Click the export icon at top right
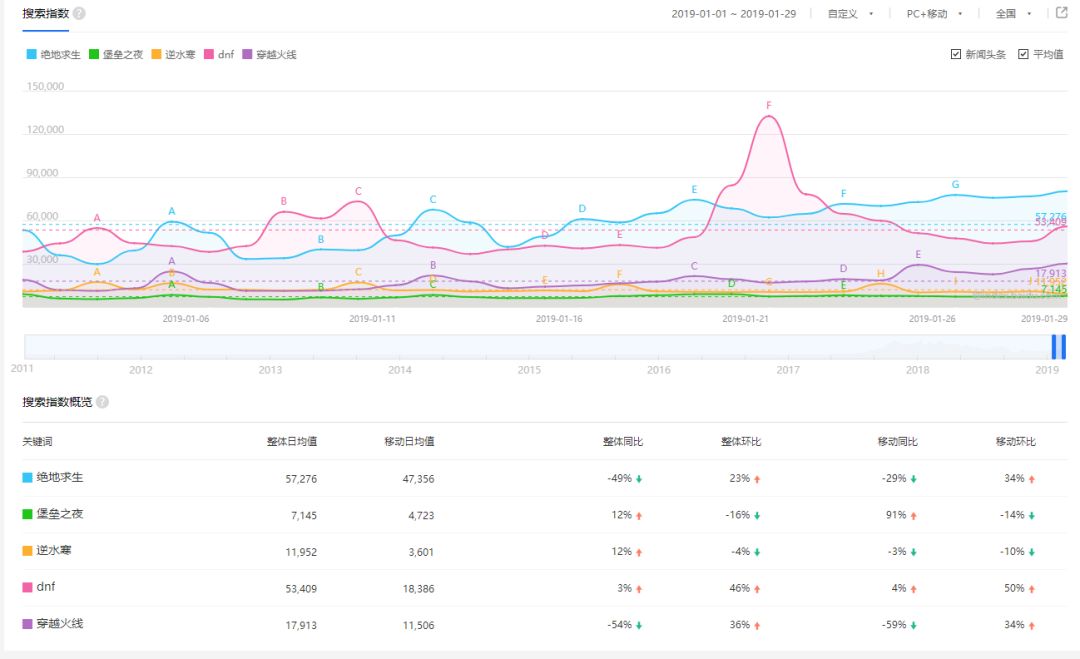Viewport: 1080px width, 659px height. 1061,12
